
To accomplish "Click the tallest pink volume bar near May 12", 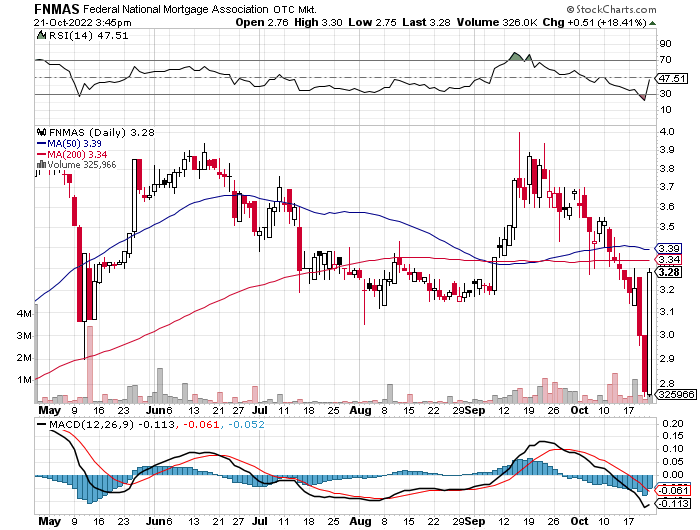I will click(90, 364).
